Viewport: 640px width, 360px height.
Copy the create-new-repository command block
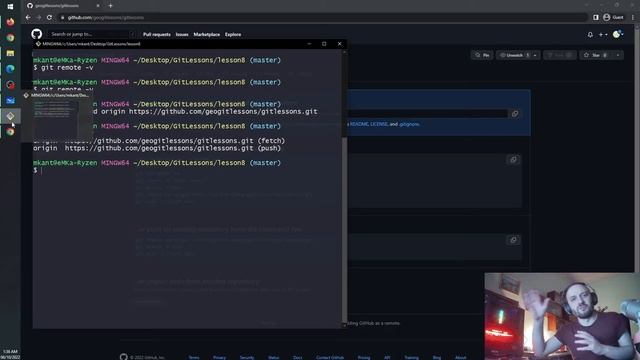coord(513,160)
